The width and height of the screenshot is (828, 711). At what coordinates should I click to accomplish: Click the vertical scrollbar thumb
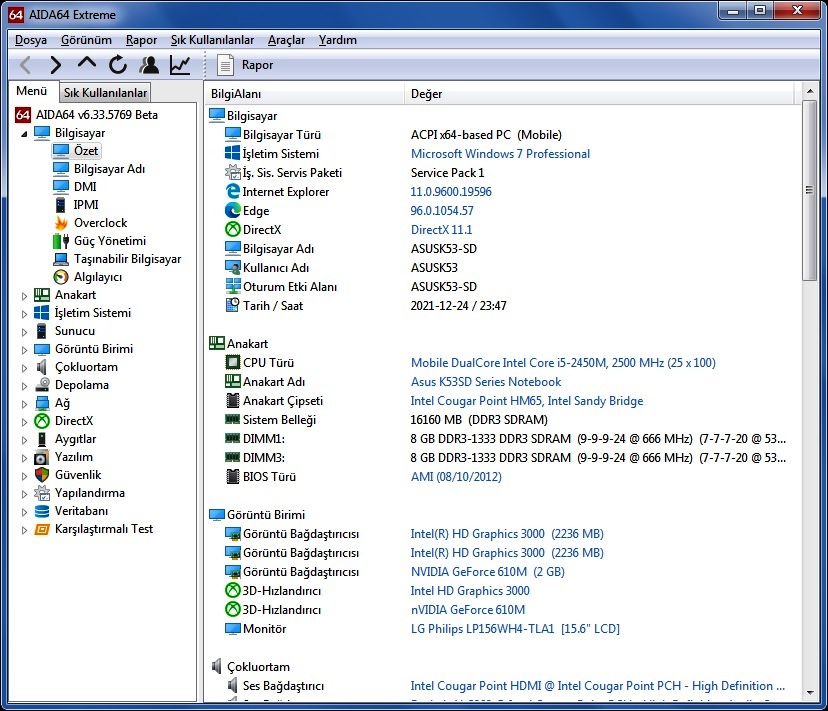click(x=810, y=191)
